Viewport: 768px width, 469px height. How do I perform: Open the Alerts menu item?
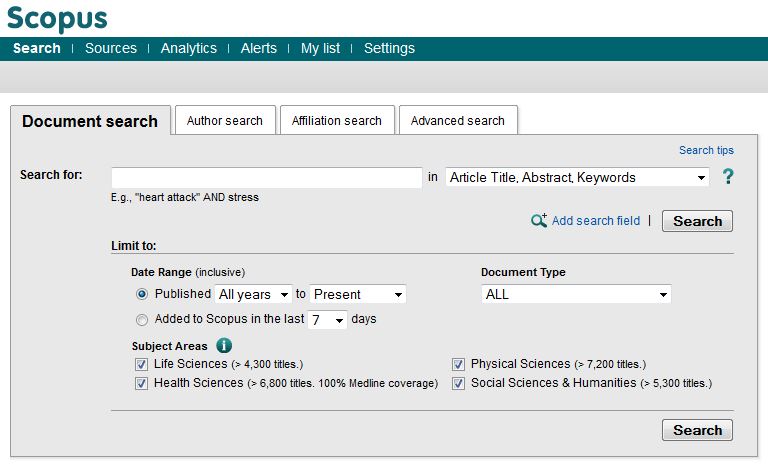pos(259,48)
